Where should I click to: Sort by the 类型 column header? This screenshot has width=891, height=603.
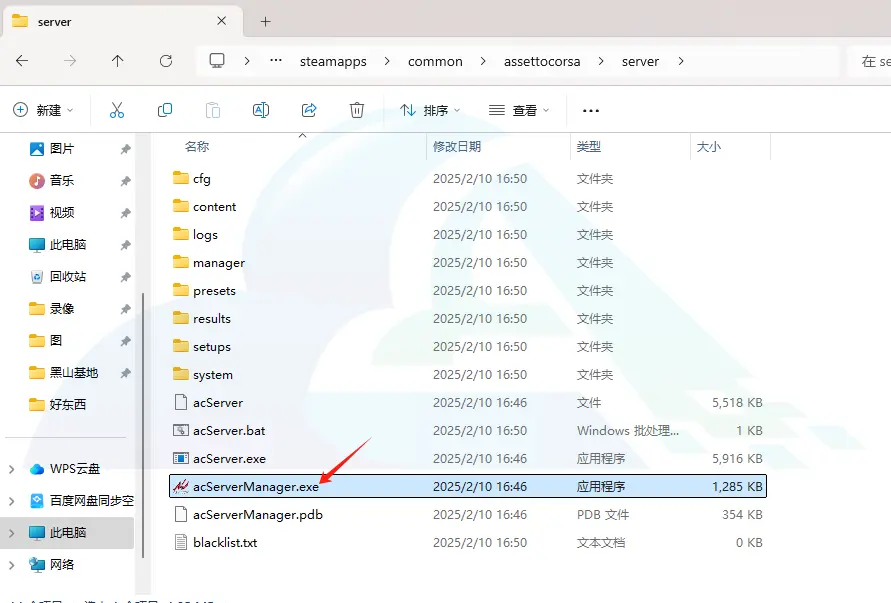(589, 147)
